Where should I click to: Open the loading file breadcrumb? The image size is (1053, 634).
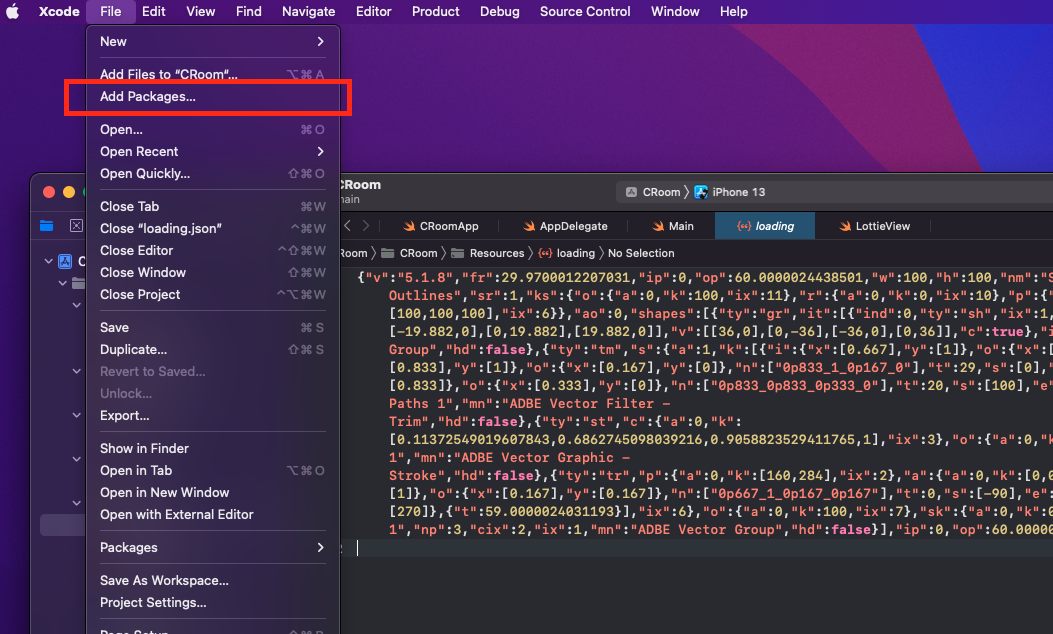[567, 253]
